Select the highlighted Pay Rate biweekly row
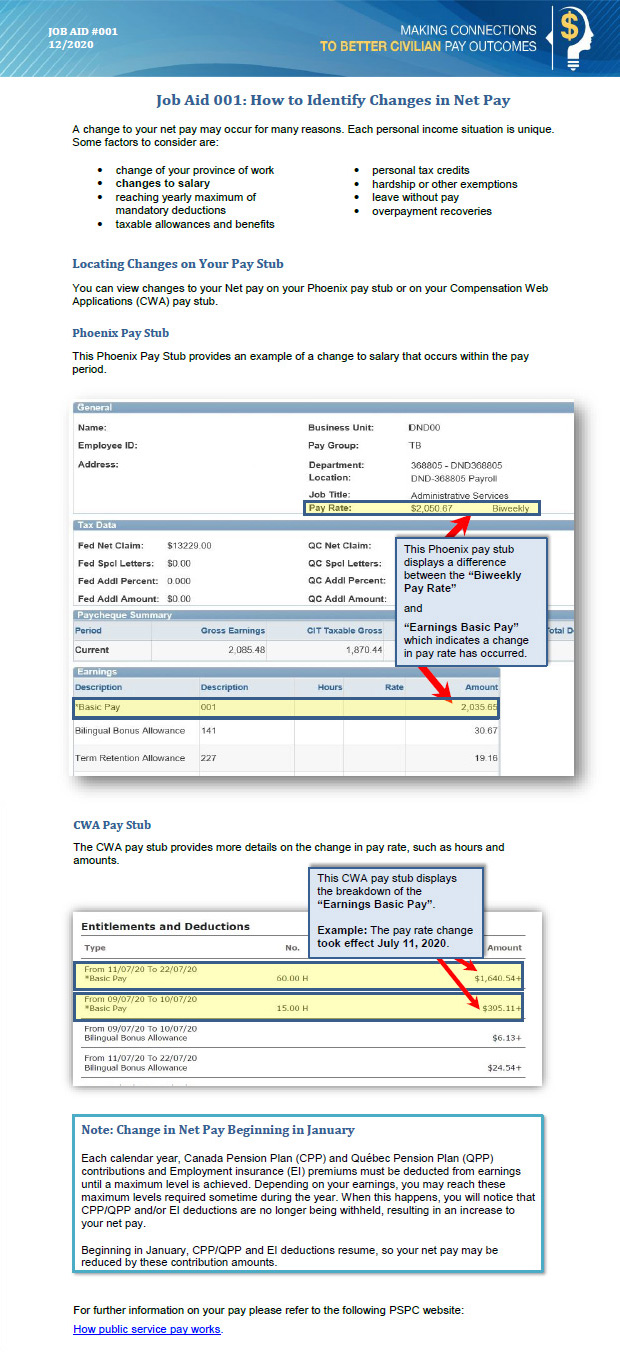 [x=422, y=508]
